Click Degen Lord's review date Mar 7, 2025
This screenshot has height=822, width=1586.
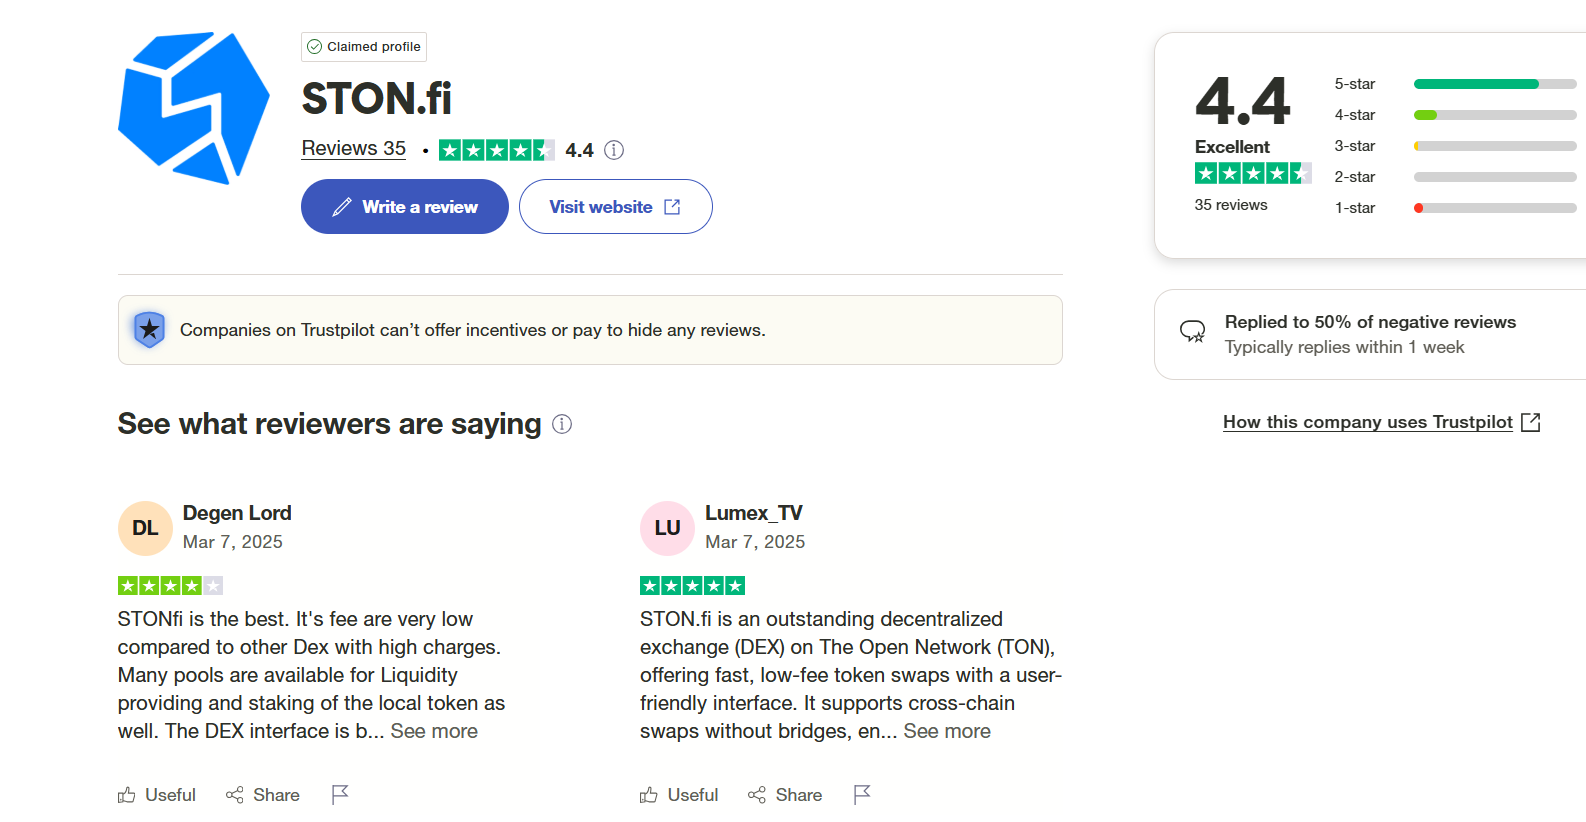click(233, 542)
